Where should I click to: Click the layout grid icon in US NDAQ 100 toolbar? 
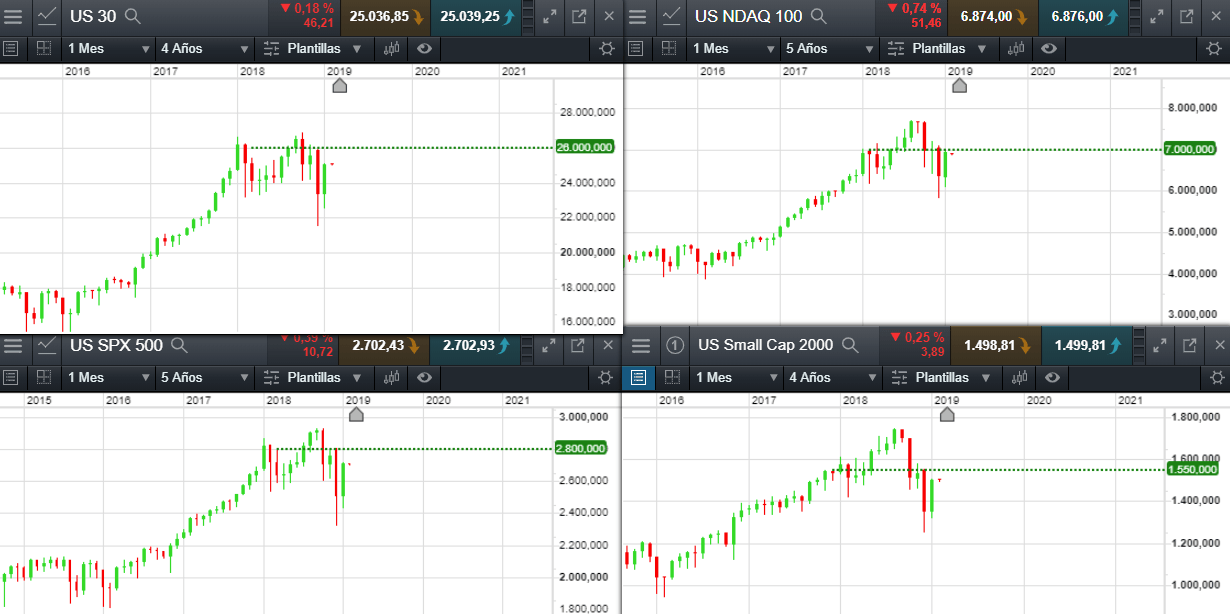(669, 48)
